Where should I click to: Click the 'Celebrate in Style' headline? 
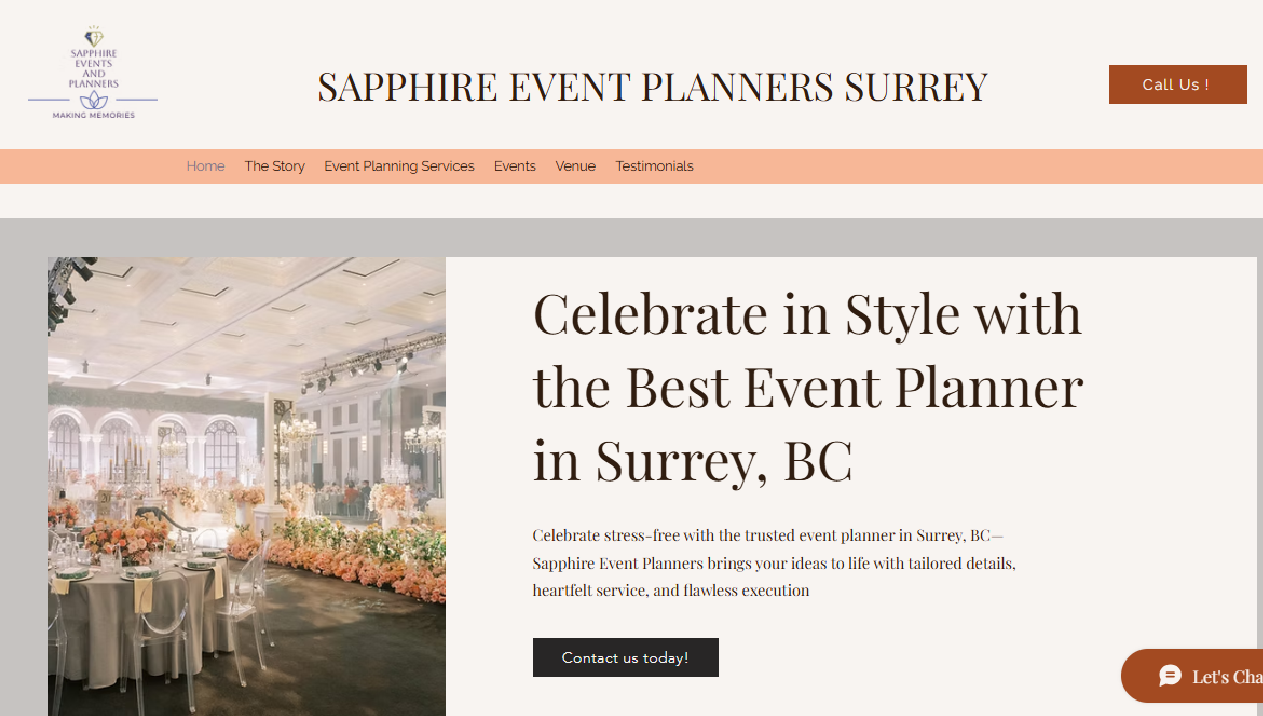click(x=807, y=386)
